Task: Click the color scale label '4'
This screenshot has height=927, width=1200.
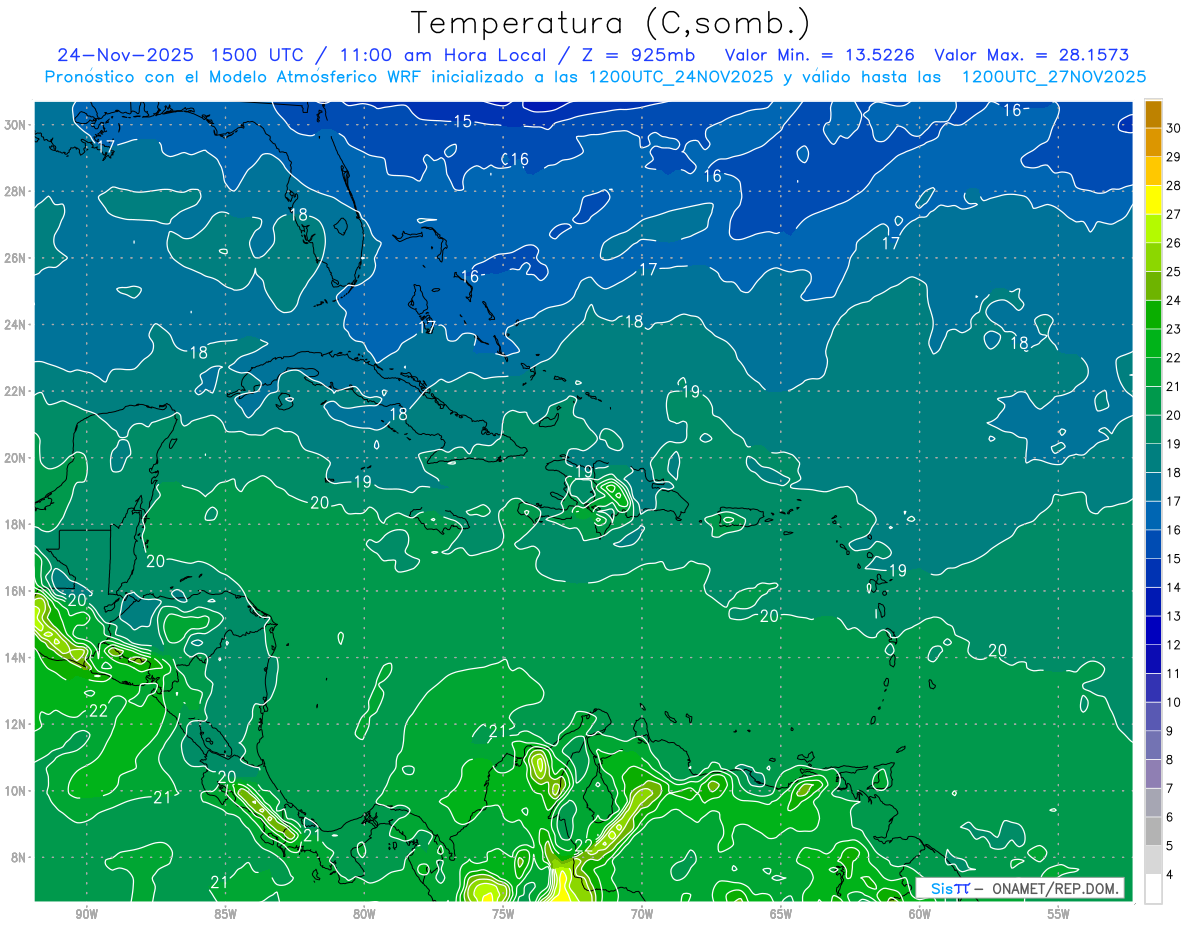Action: (x=1170, y=875)
